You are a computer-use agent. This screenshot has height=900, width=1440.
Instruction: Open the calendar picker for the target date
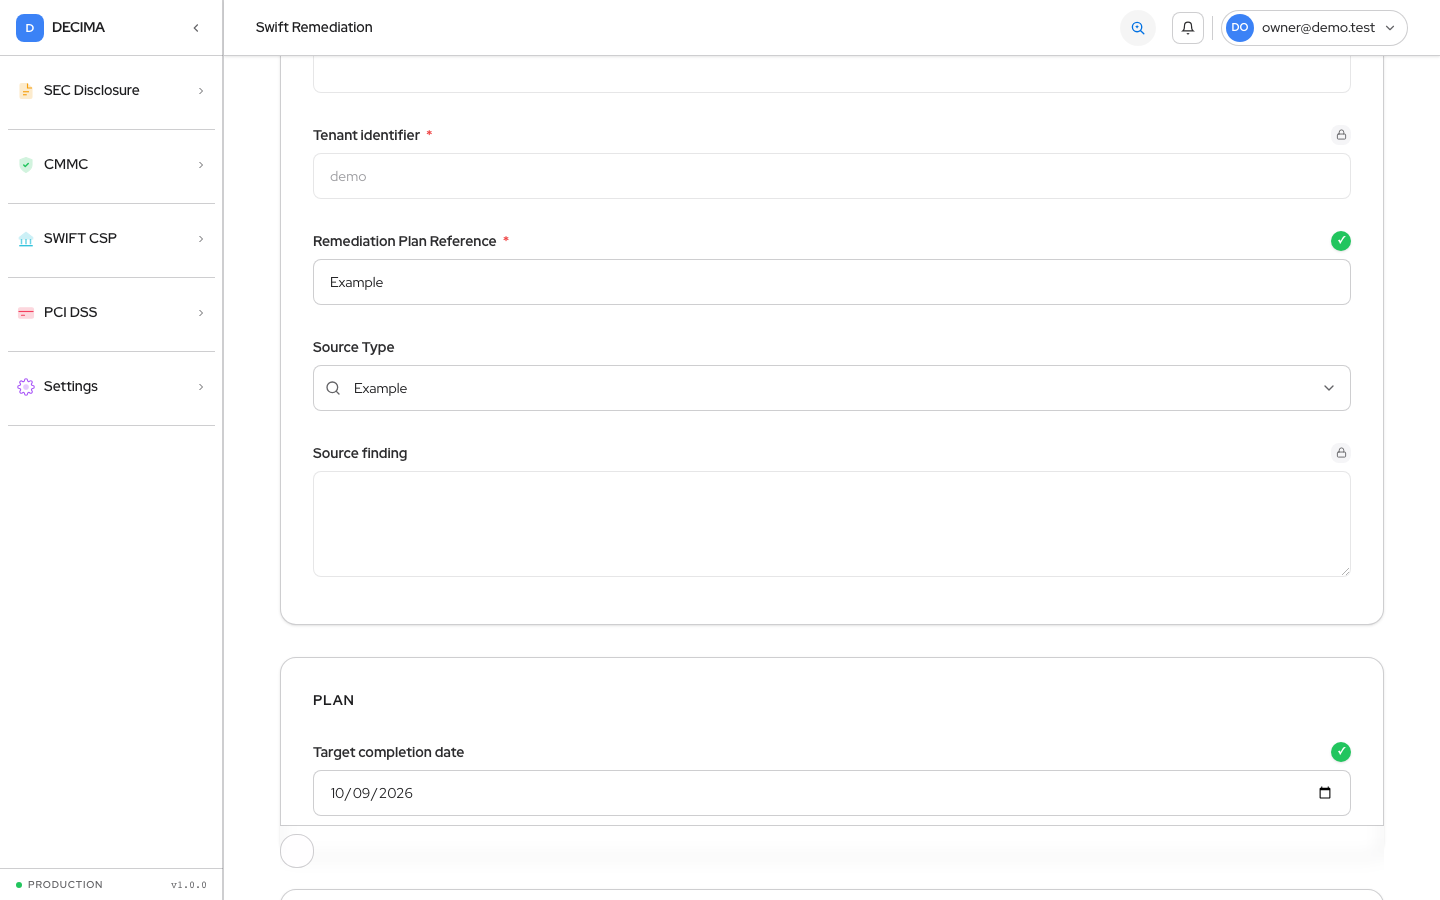pyautogui.click(x=1325, y=793)
